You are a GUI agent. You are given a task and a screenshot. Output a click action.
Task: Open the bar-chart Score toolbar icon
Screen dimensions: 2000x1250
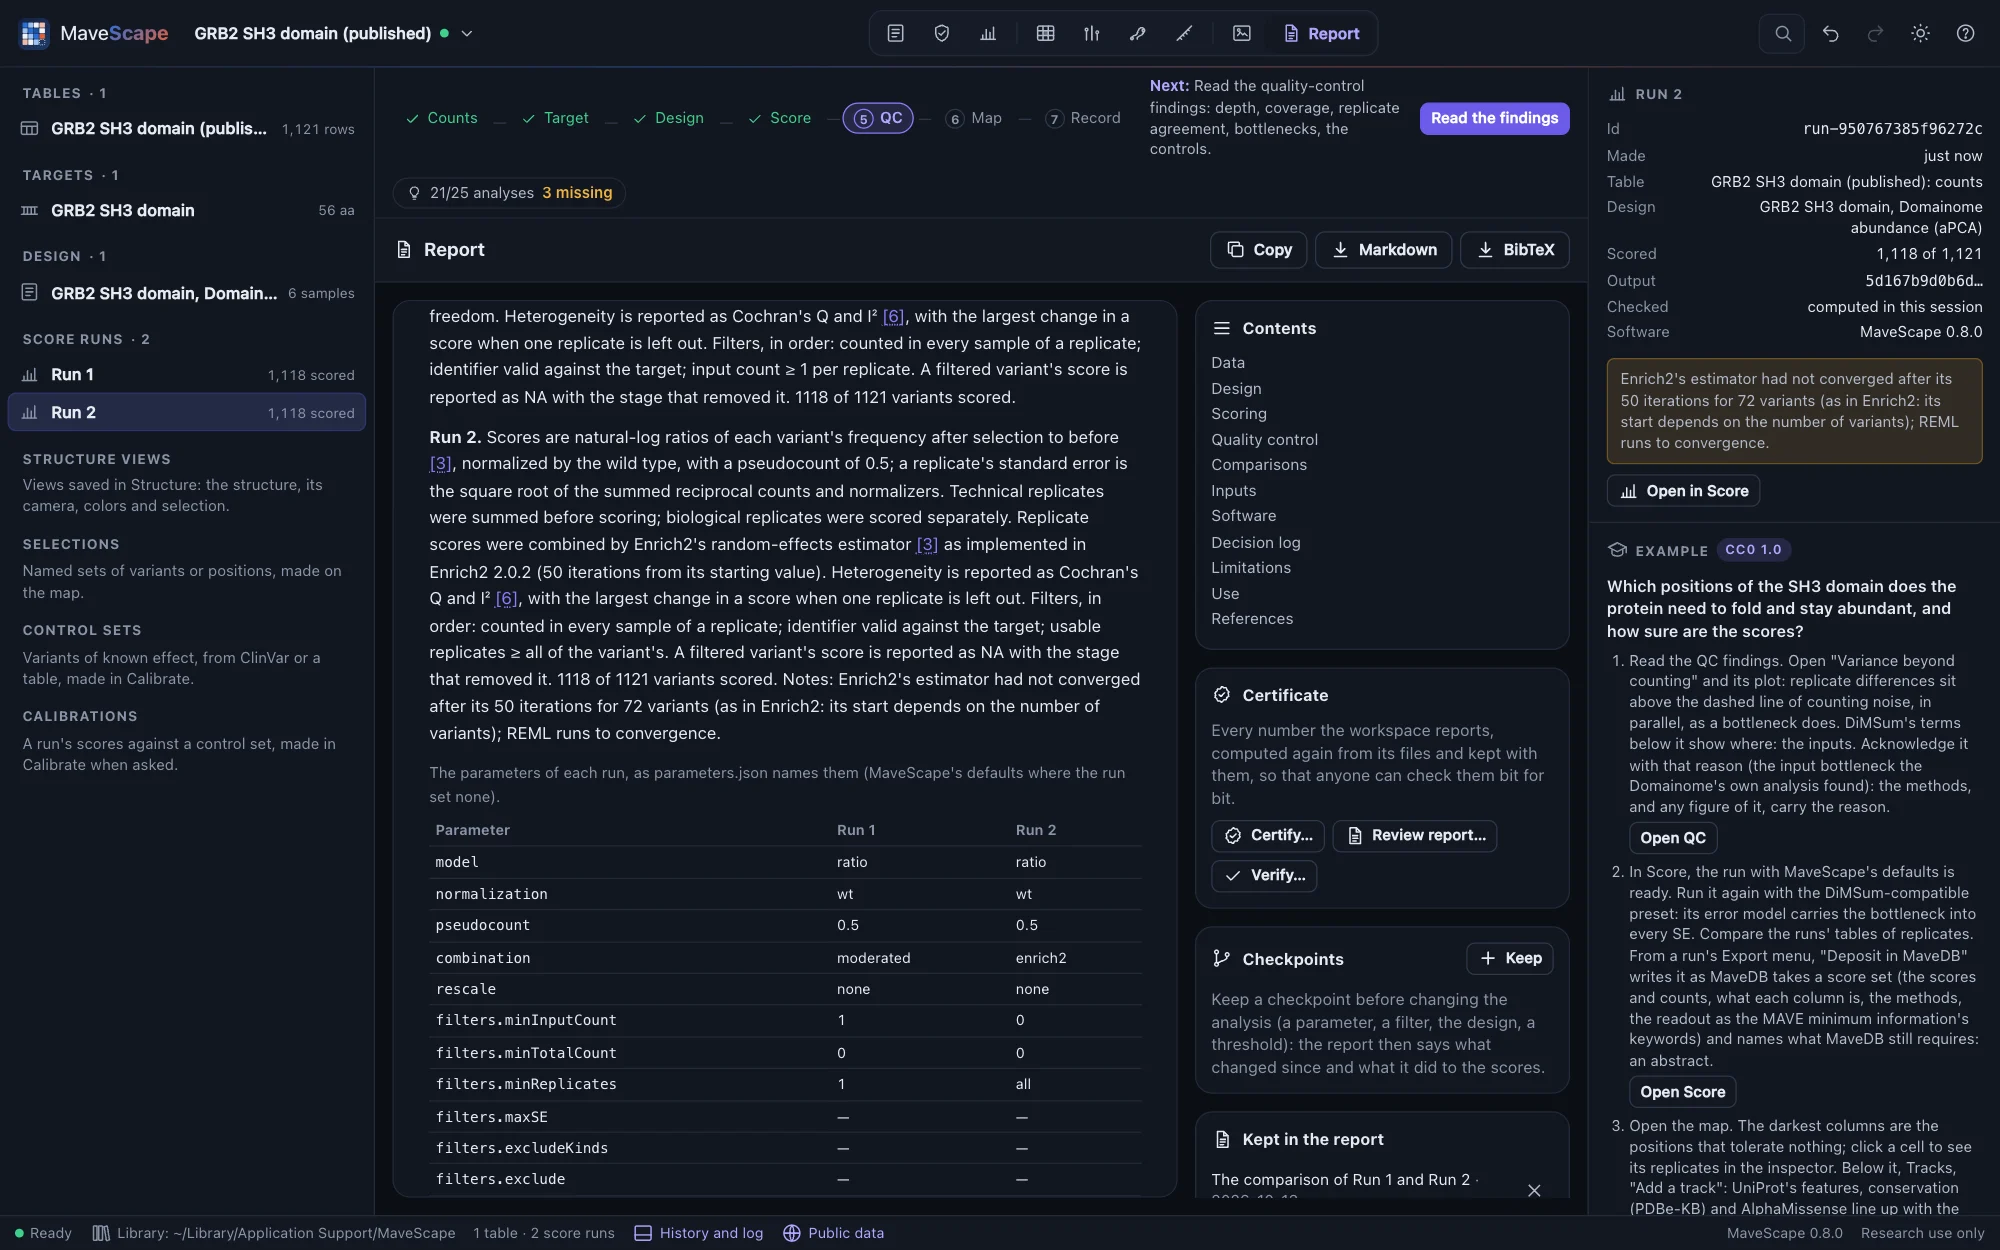(988, 33)
